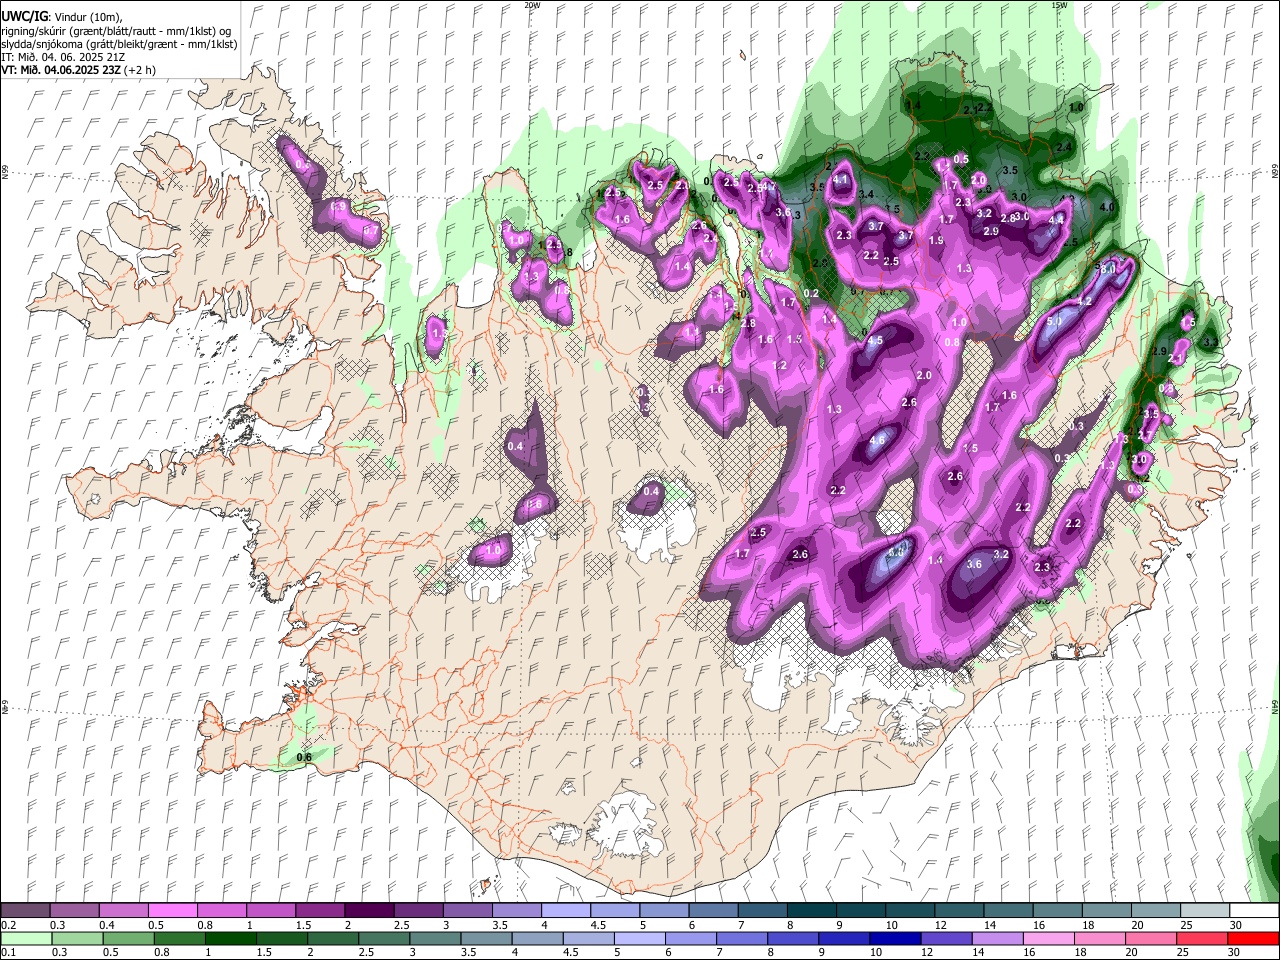The width and height of the screenshot is (1280, 960).
Task: Pick upper legend swatch between 1 and 1.5
Action: coord(270,911)
